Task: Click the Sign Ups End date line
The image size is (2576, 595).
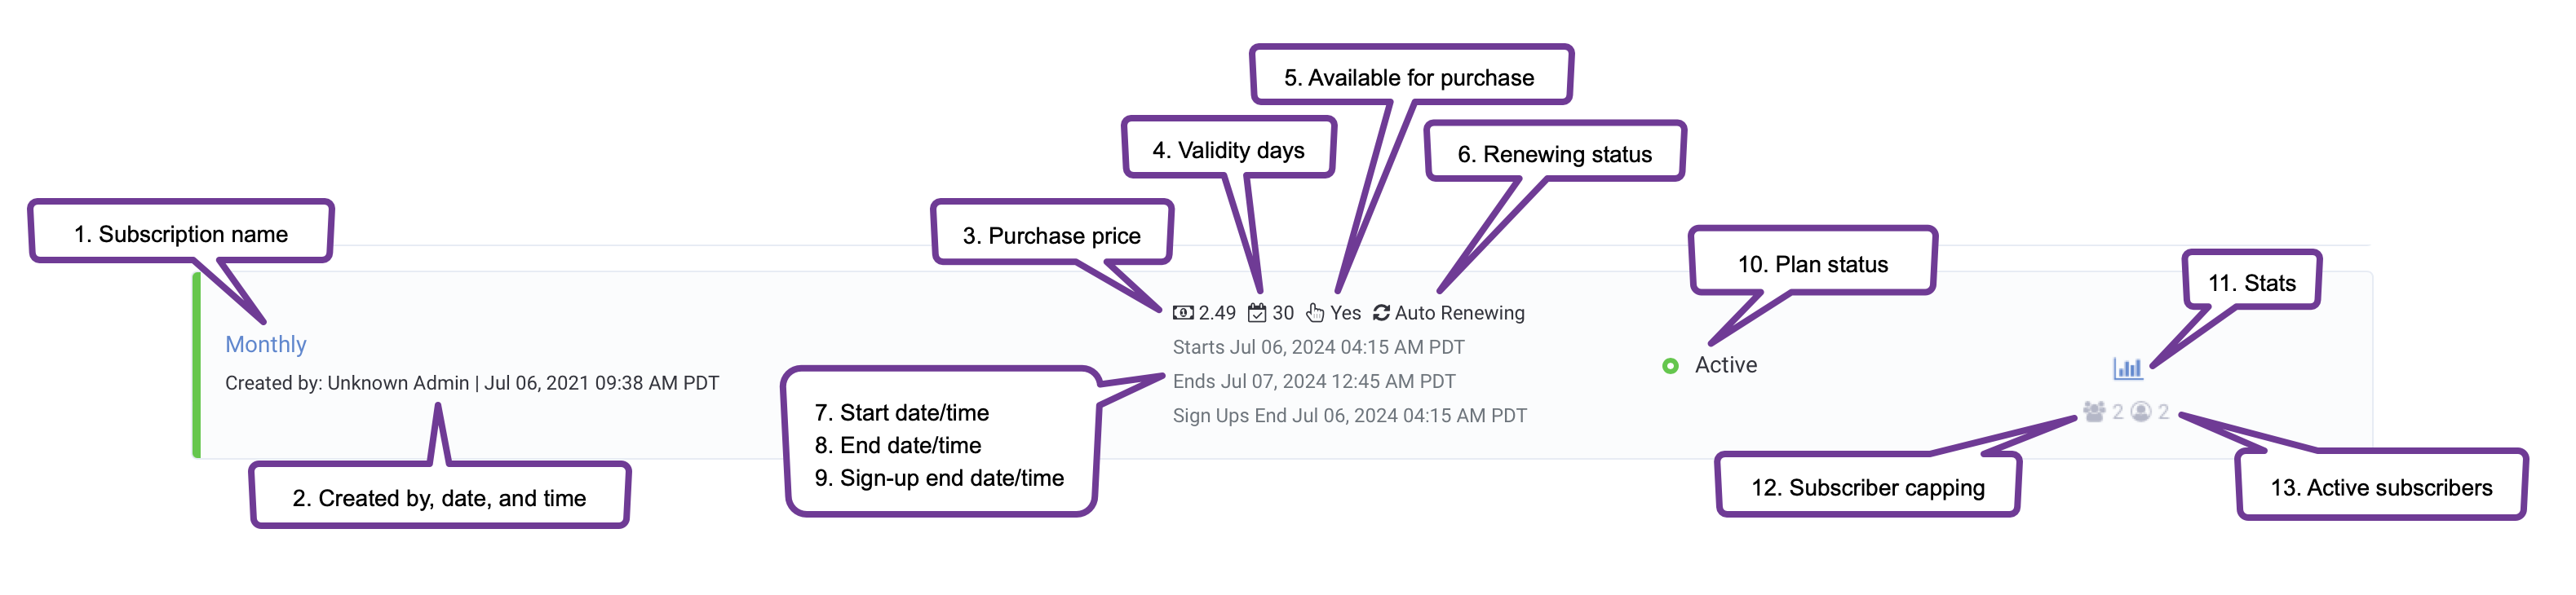Action: coord(1350,415)
